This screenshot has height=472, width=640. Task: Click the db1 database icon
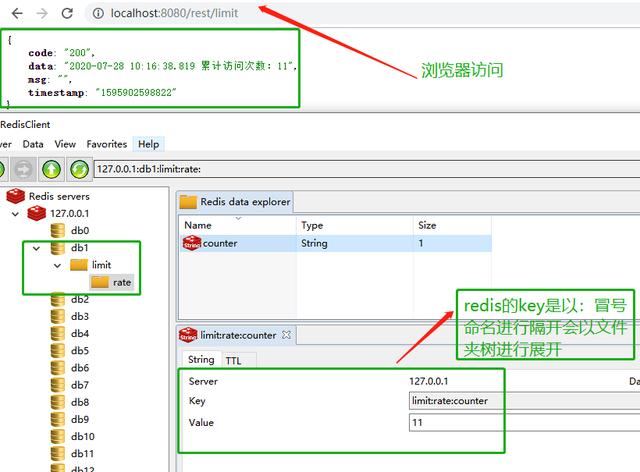tap(58, 247)
